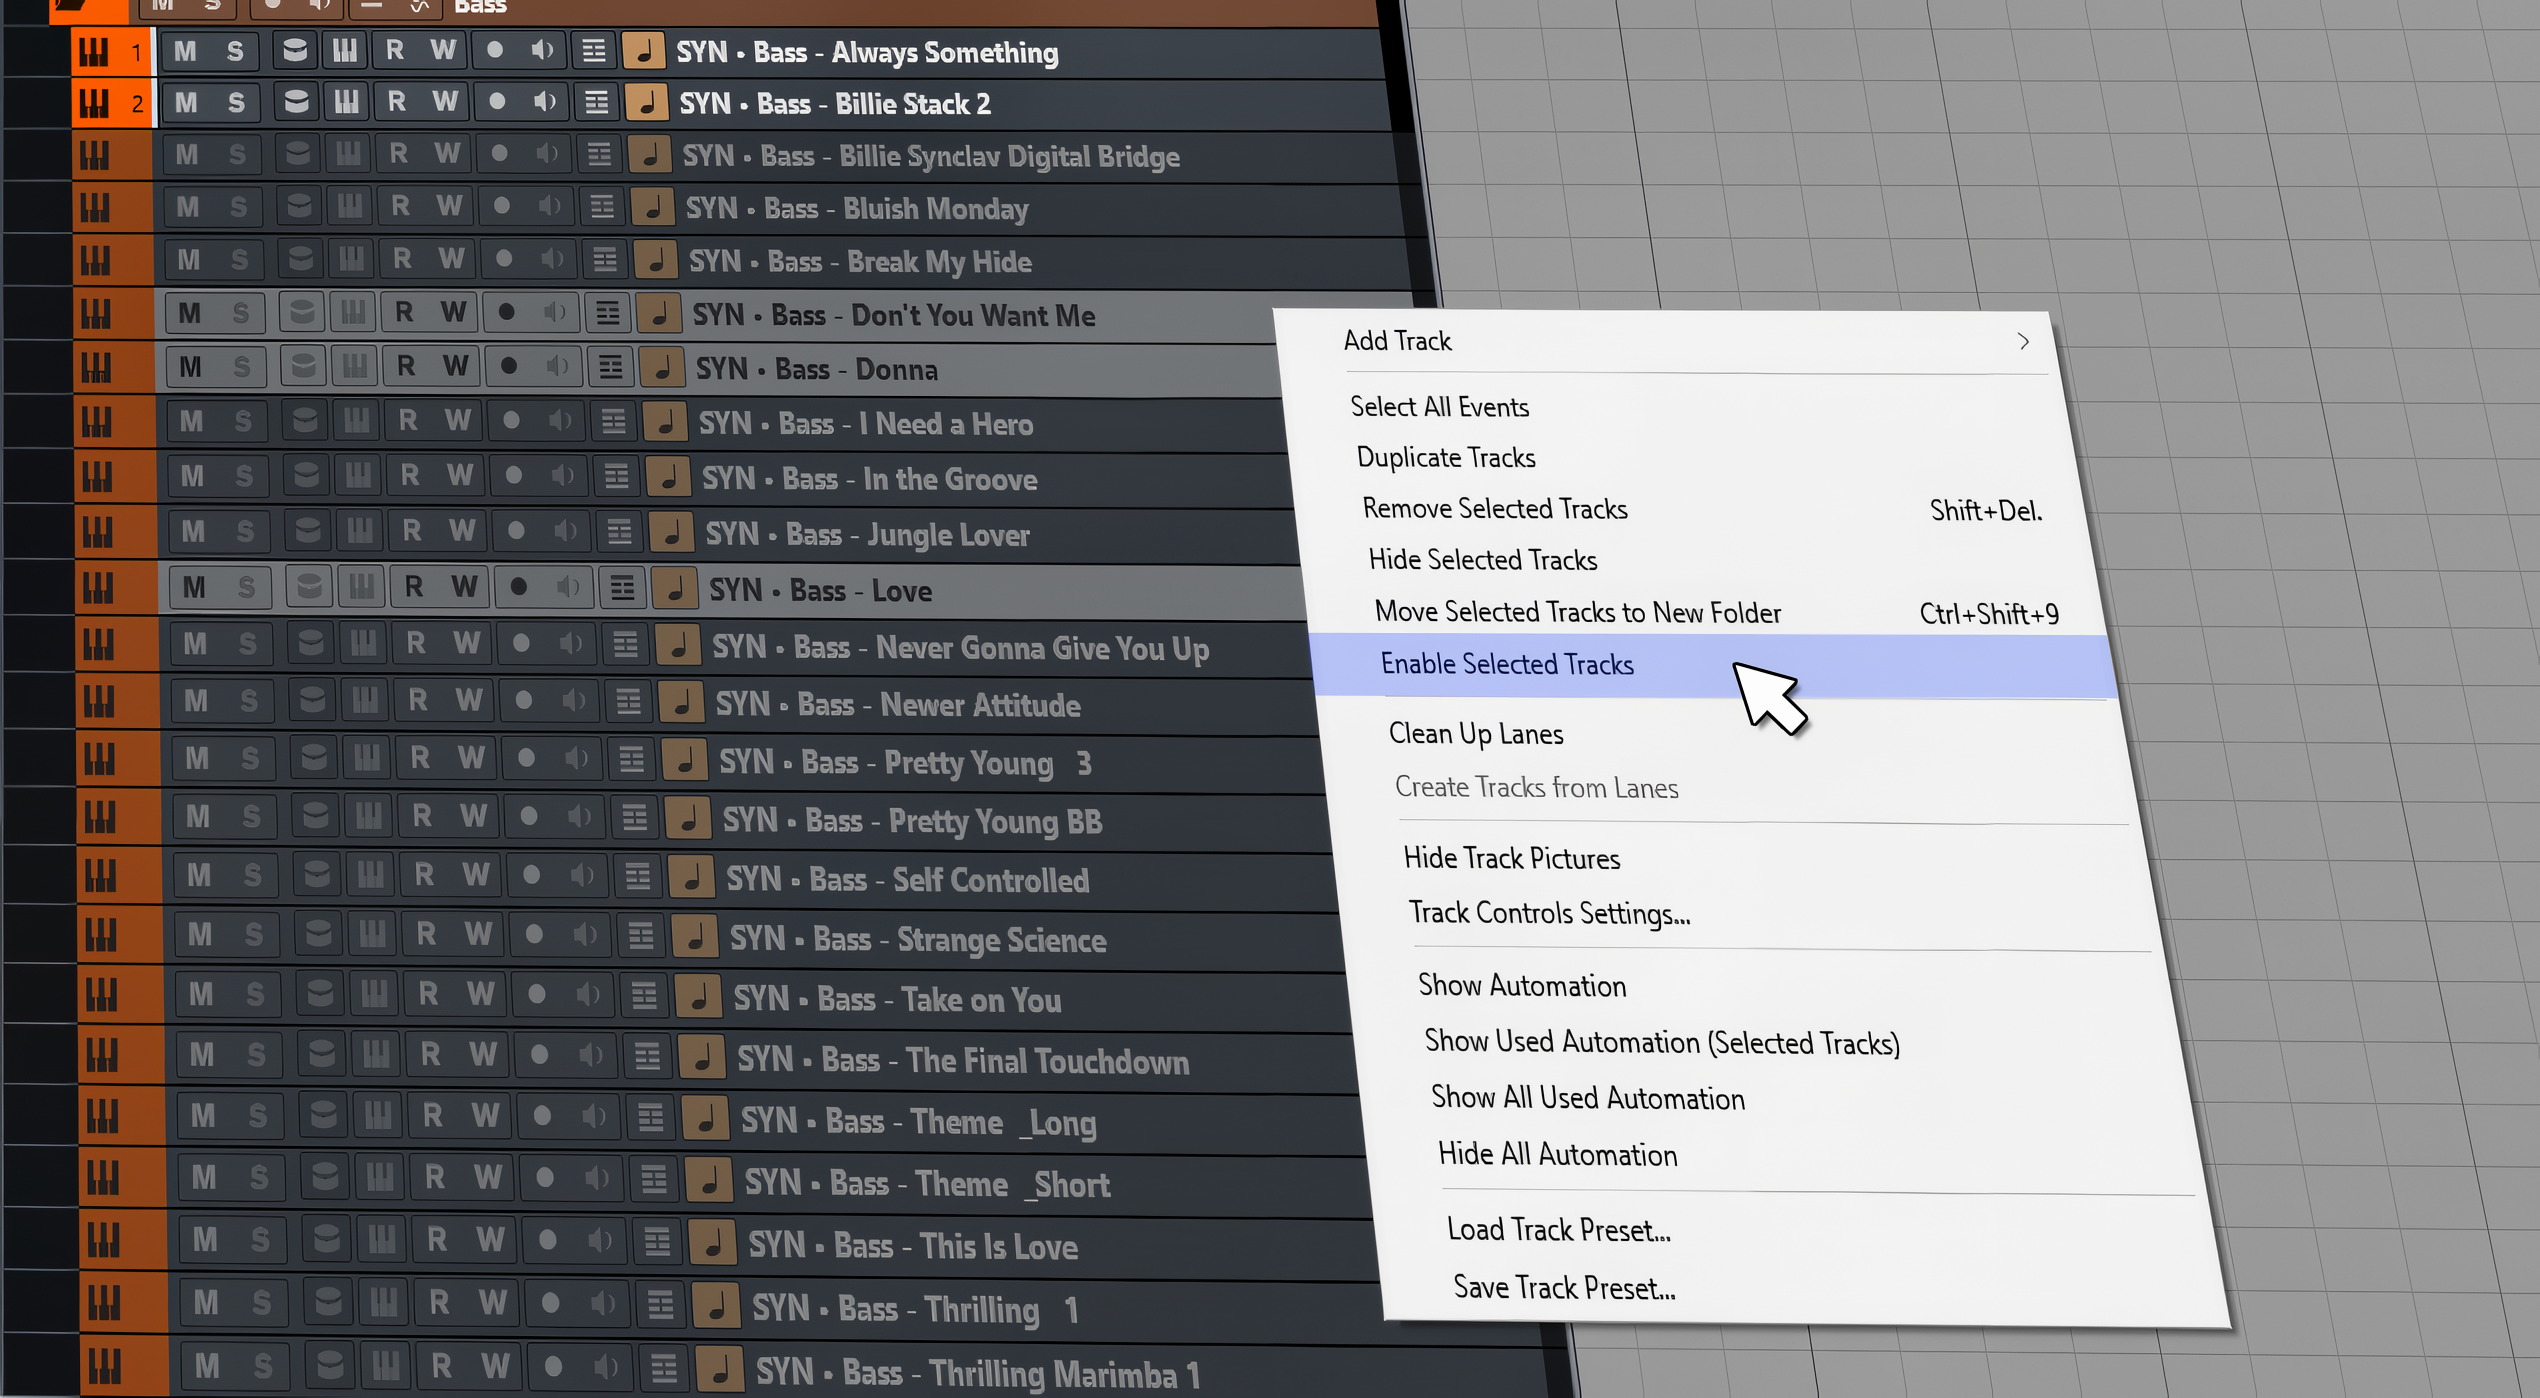
Task: Click record dot on Love track
Action: click(518, 587)
